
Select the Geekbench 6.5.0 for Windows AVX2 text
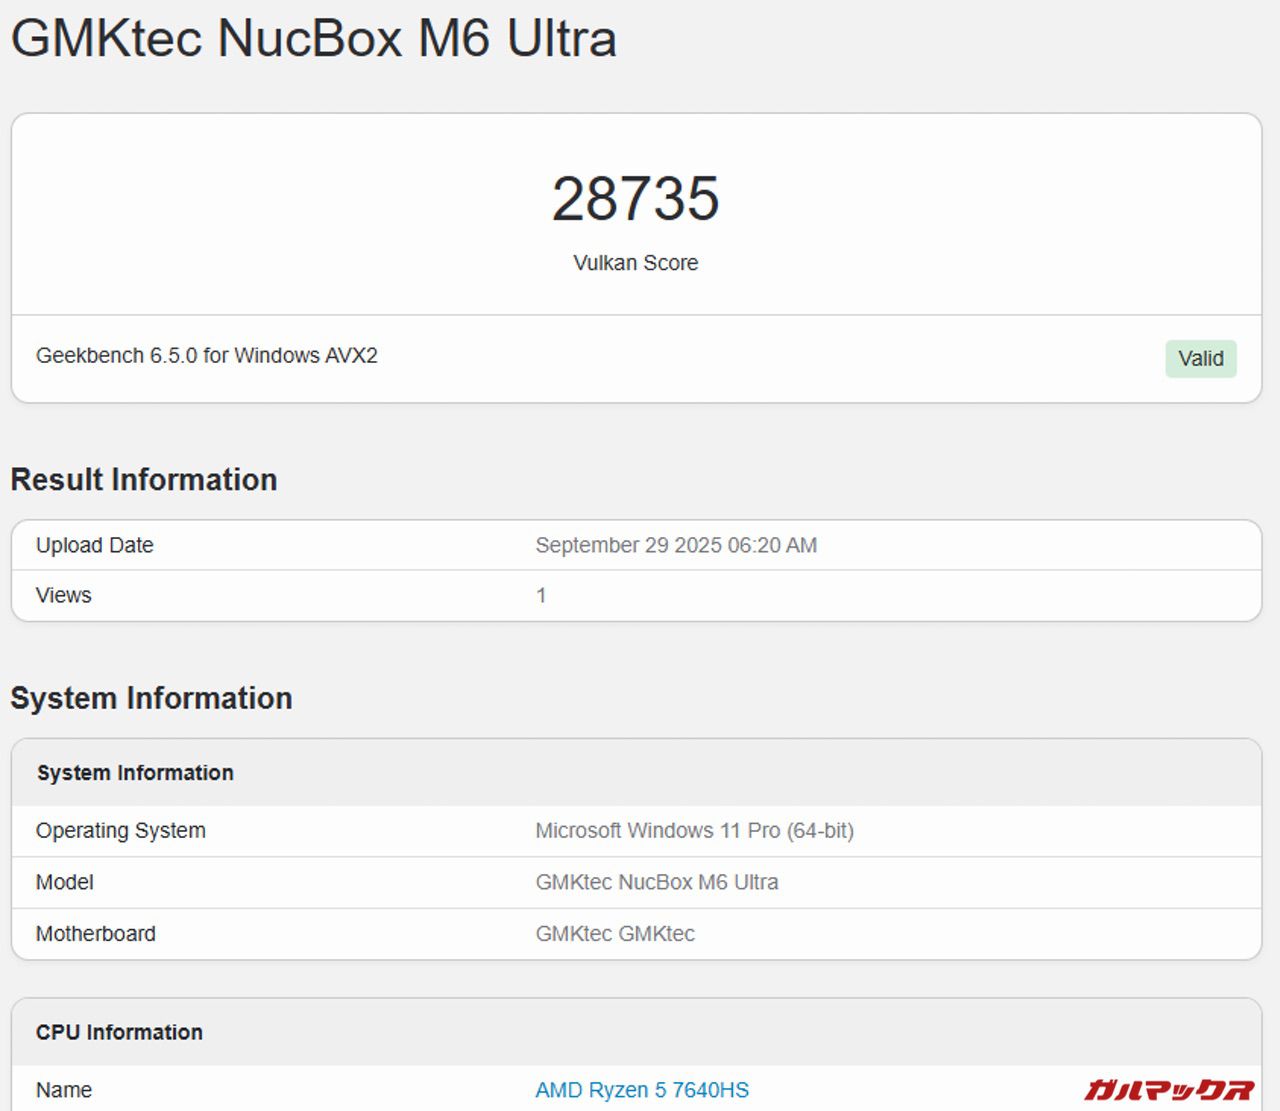click(207, 356)
